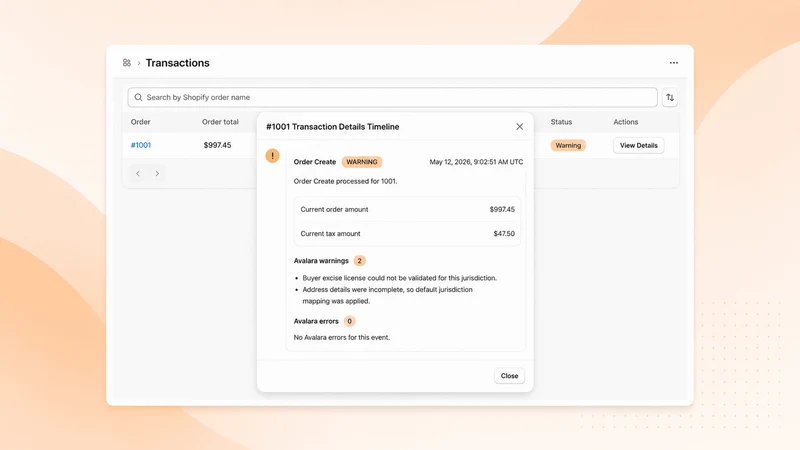This screenshot has height=450, width=800.
Task: Click the buyer excise license warning message
Action: (x=399, y=278)
